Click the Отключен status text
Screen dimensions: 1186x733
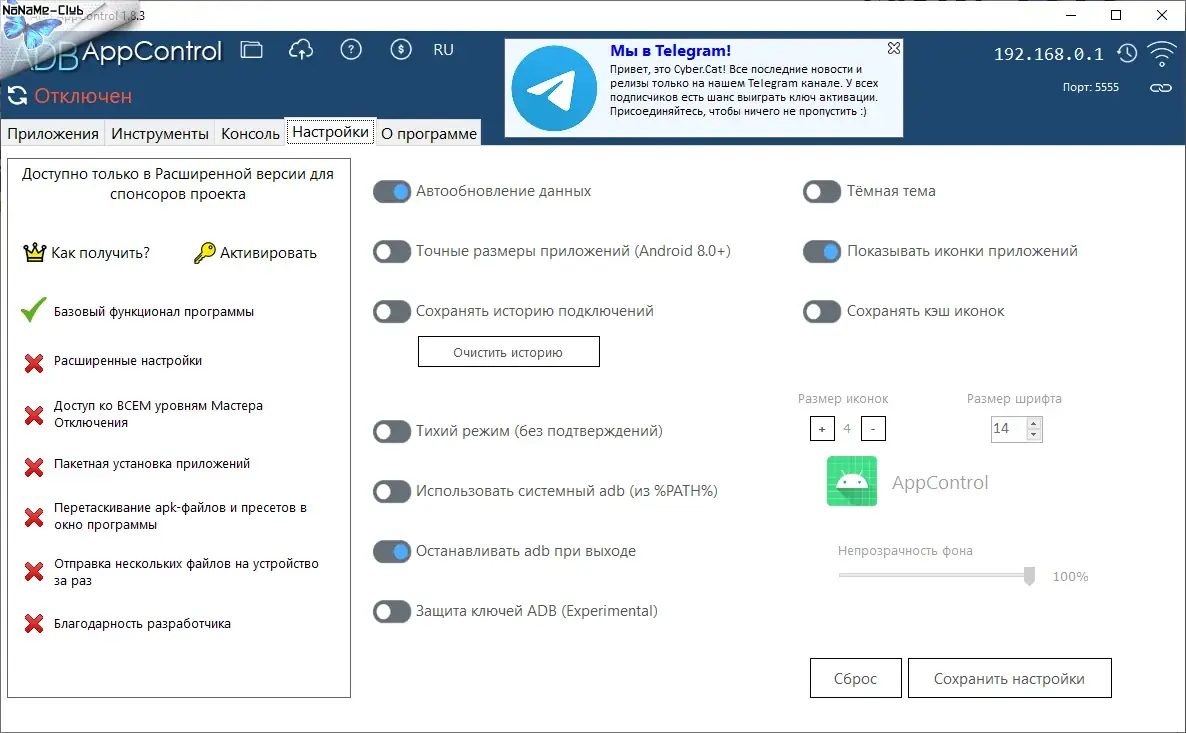83,96
